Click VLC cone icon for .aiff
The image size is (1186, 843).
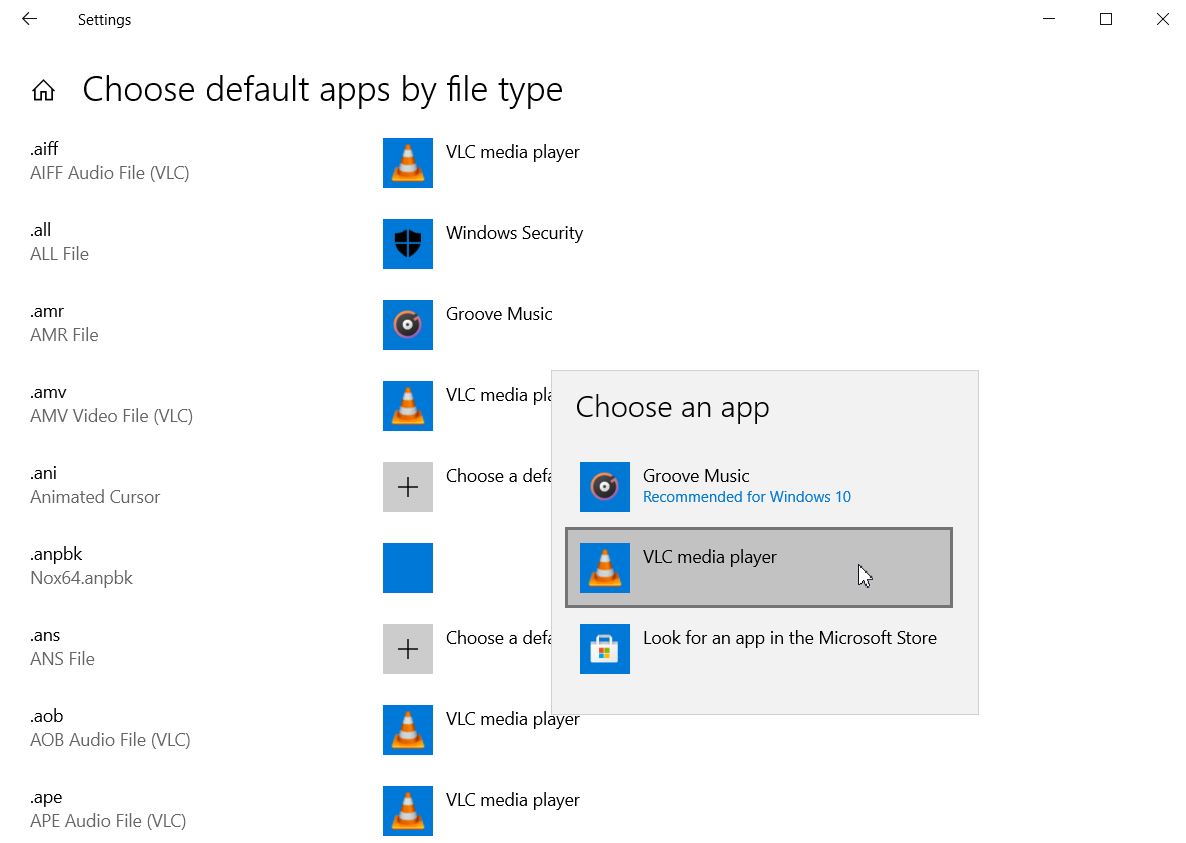point(408,163)
